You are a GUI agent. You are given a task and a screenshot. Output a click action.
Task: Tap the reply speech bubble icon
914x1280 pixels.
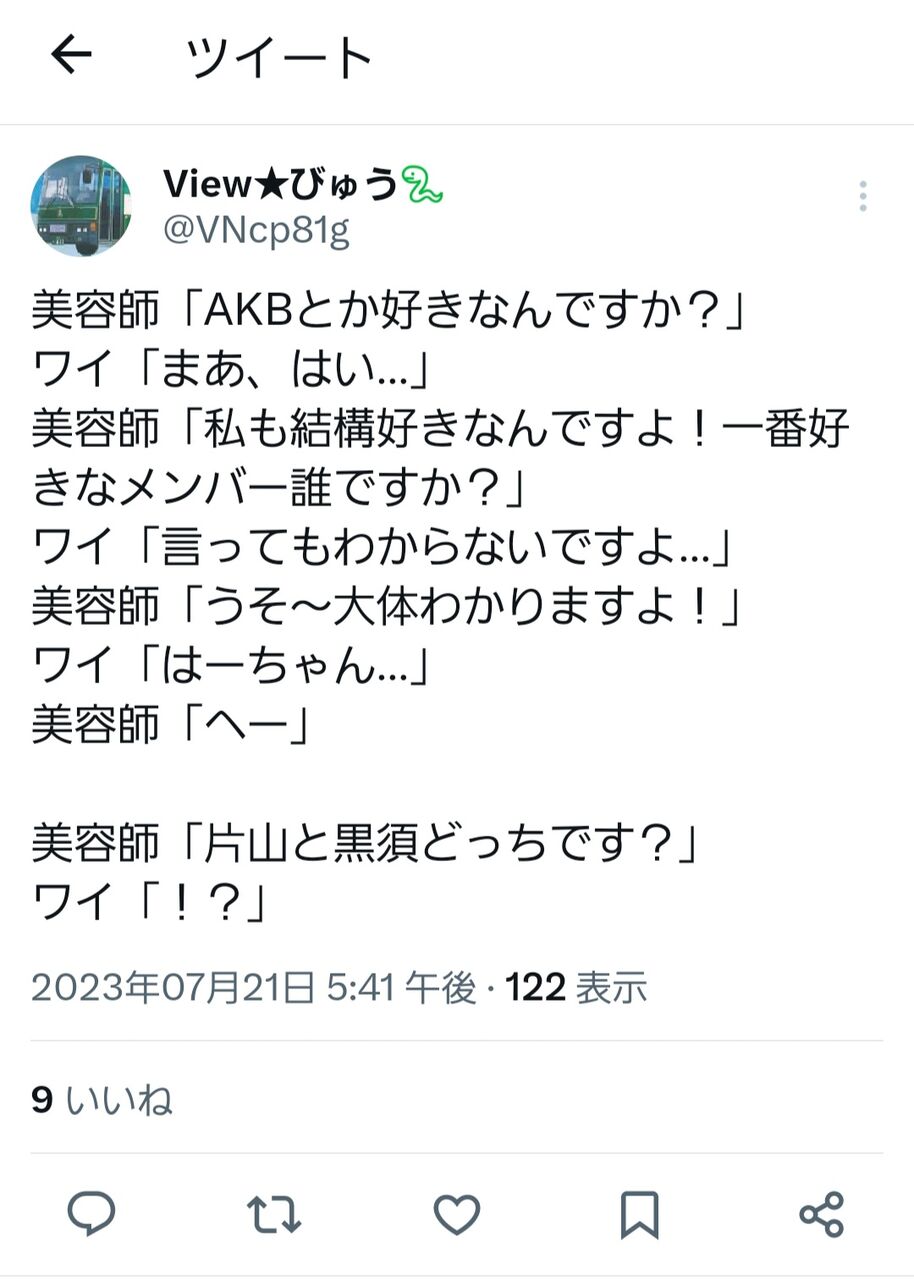91,1215
